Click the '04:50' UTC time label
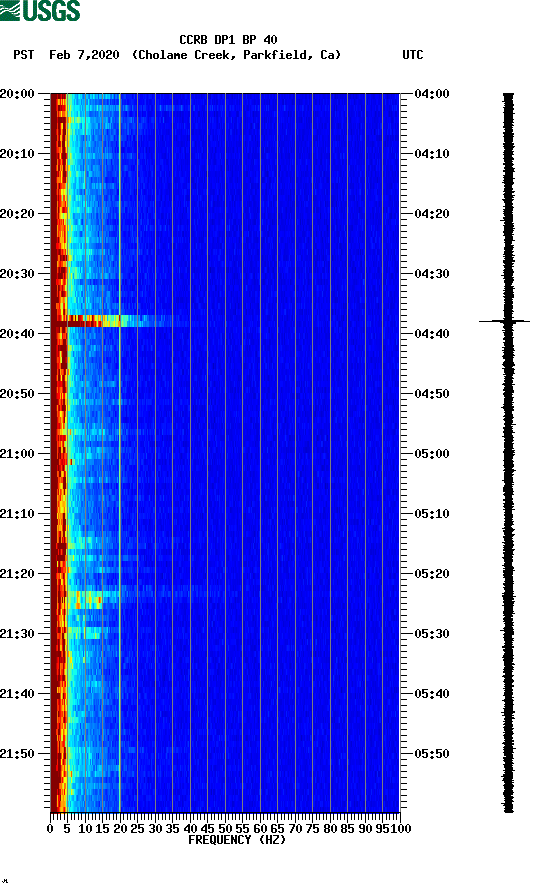Screen dimensions: 552x892 coord(432,394)
